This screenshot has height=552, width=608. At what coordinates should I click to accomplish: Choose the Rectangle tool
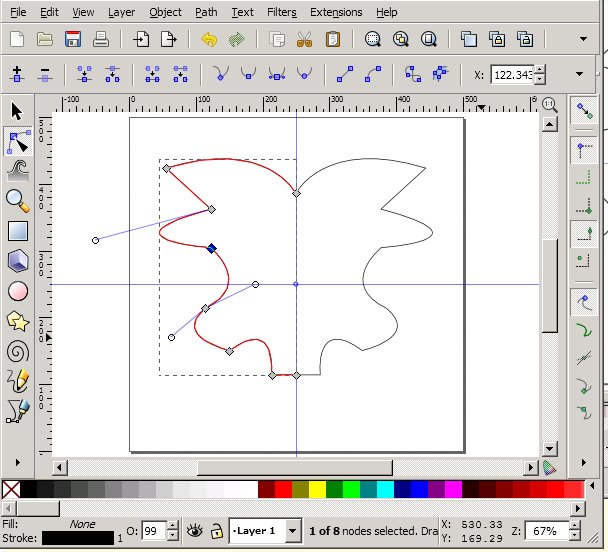click(x=17, y=231)
